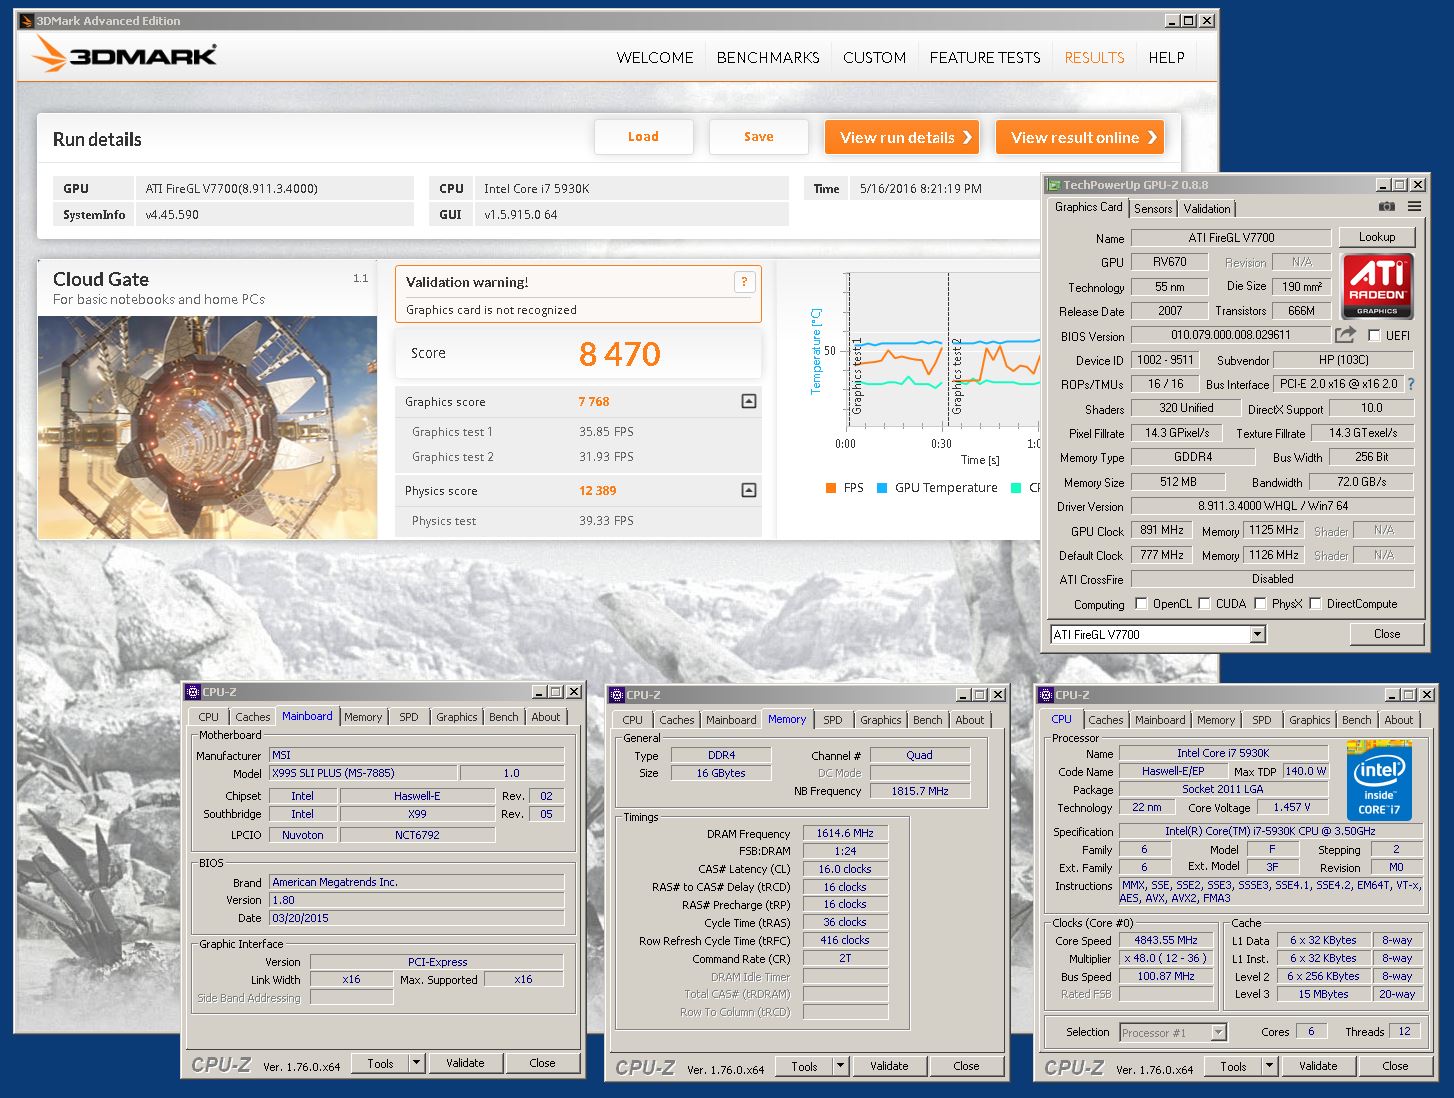Switch to SPD tab in Mainboard CPU-Z window

pos(409,717)
